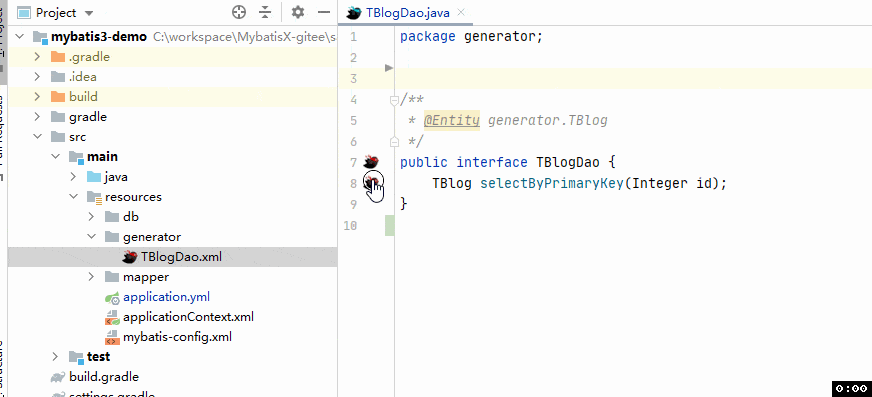
Task: Toggle fold marker at comment end line 6
Action: (x=394, y=142)
